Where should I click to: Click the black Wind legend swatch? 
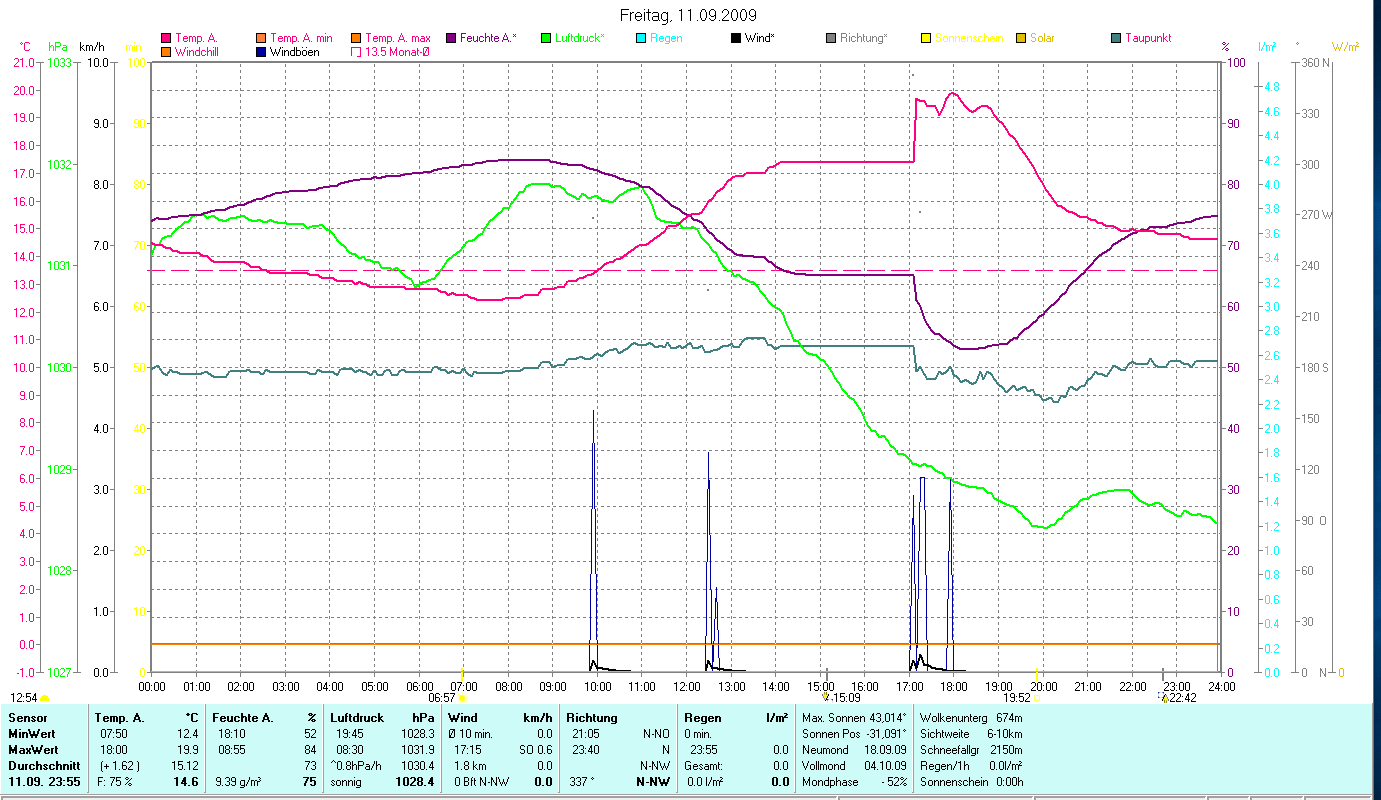point(736,38)
